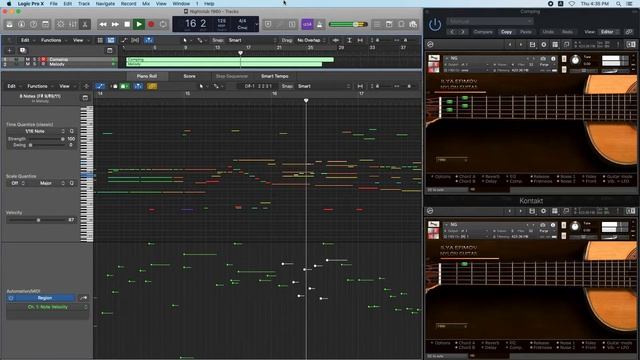Record-enable the first track
The width and height of the screenshot is (640, 360).
tap(43, 60)
